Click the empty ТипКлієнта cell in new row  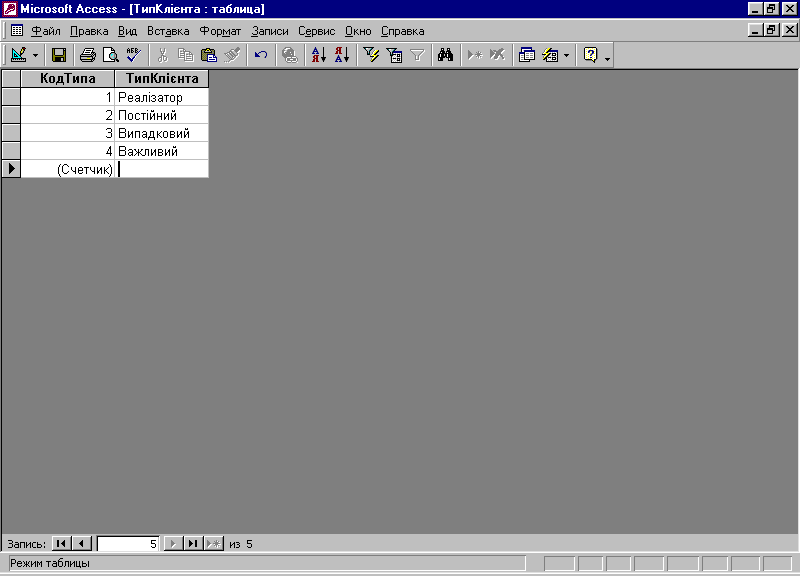tap(162, 169)
